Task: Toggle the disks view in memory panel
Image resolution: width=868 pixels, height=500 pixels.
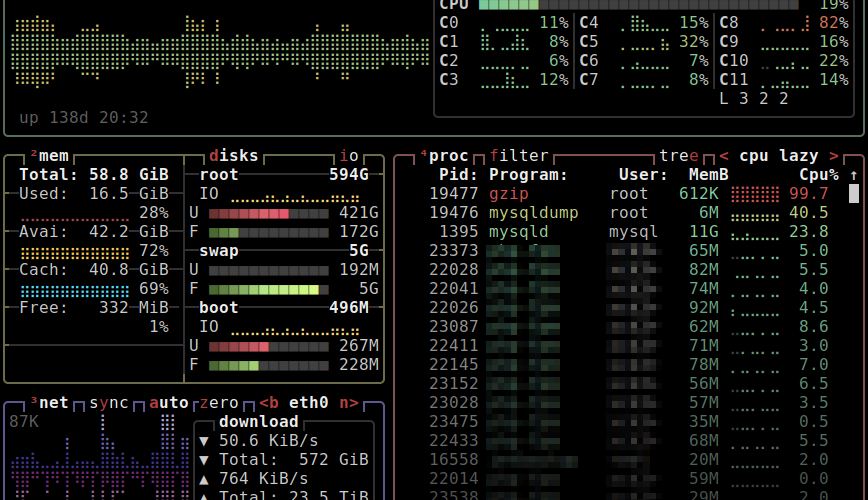Action: point(233,156)
